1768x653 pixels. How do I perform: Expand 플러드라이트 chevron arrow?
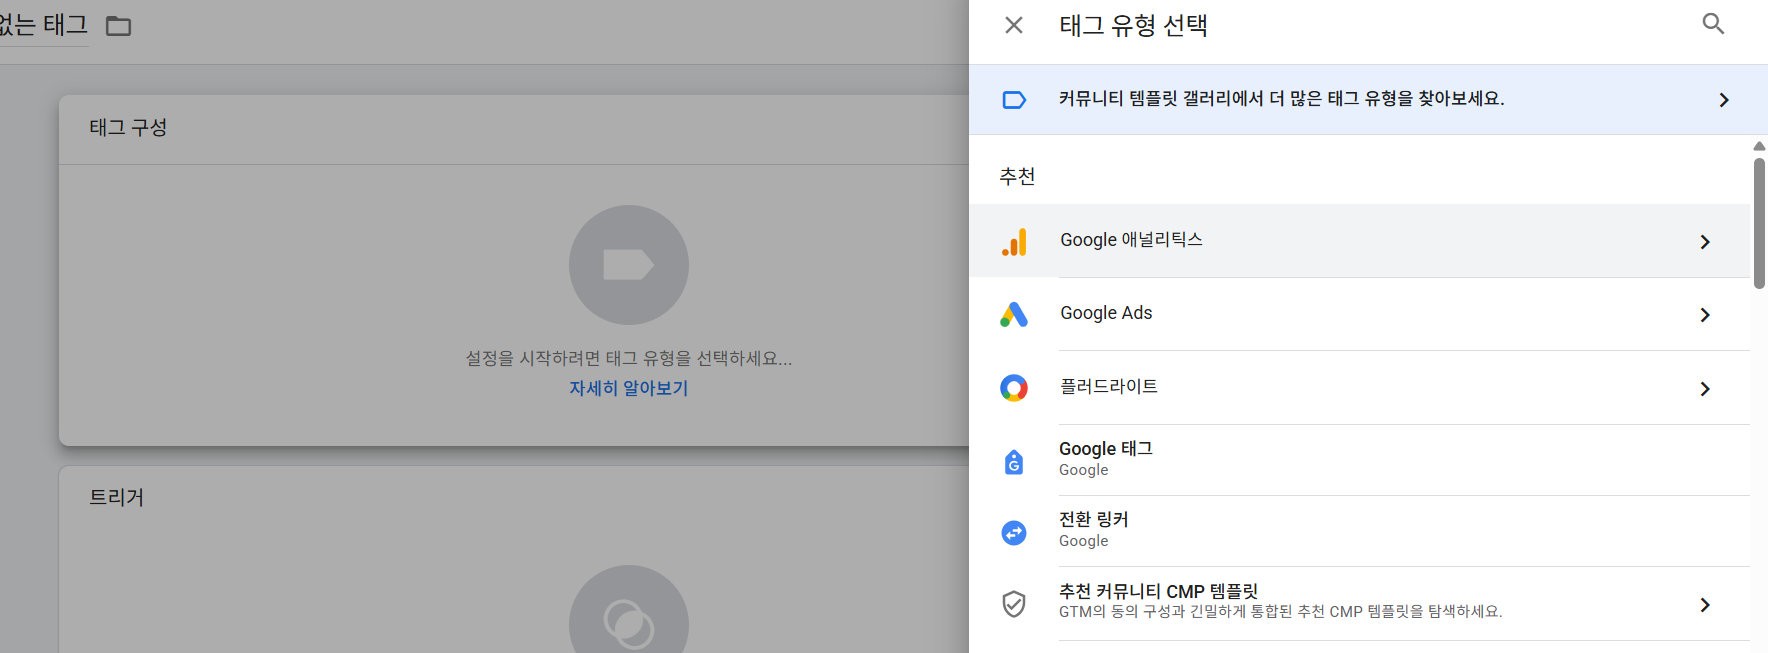(x=1705, y=389)
